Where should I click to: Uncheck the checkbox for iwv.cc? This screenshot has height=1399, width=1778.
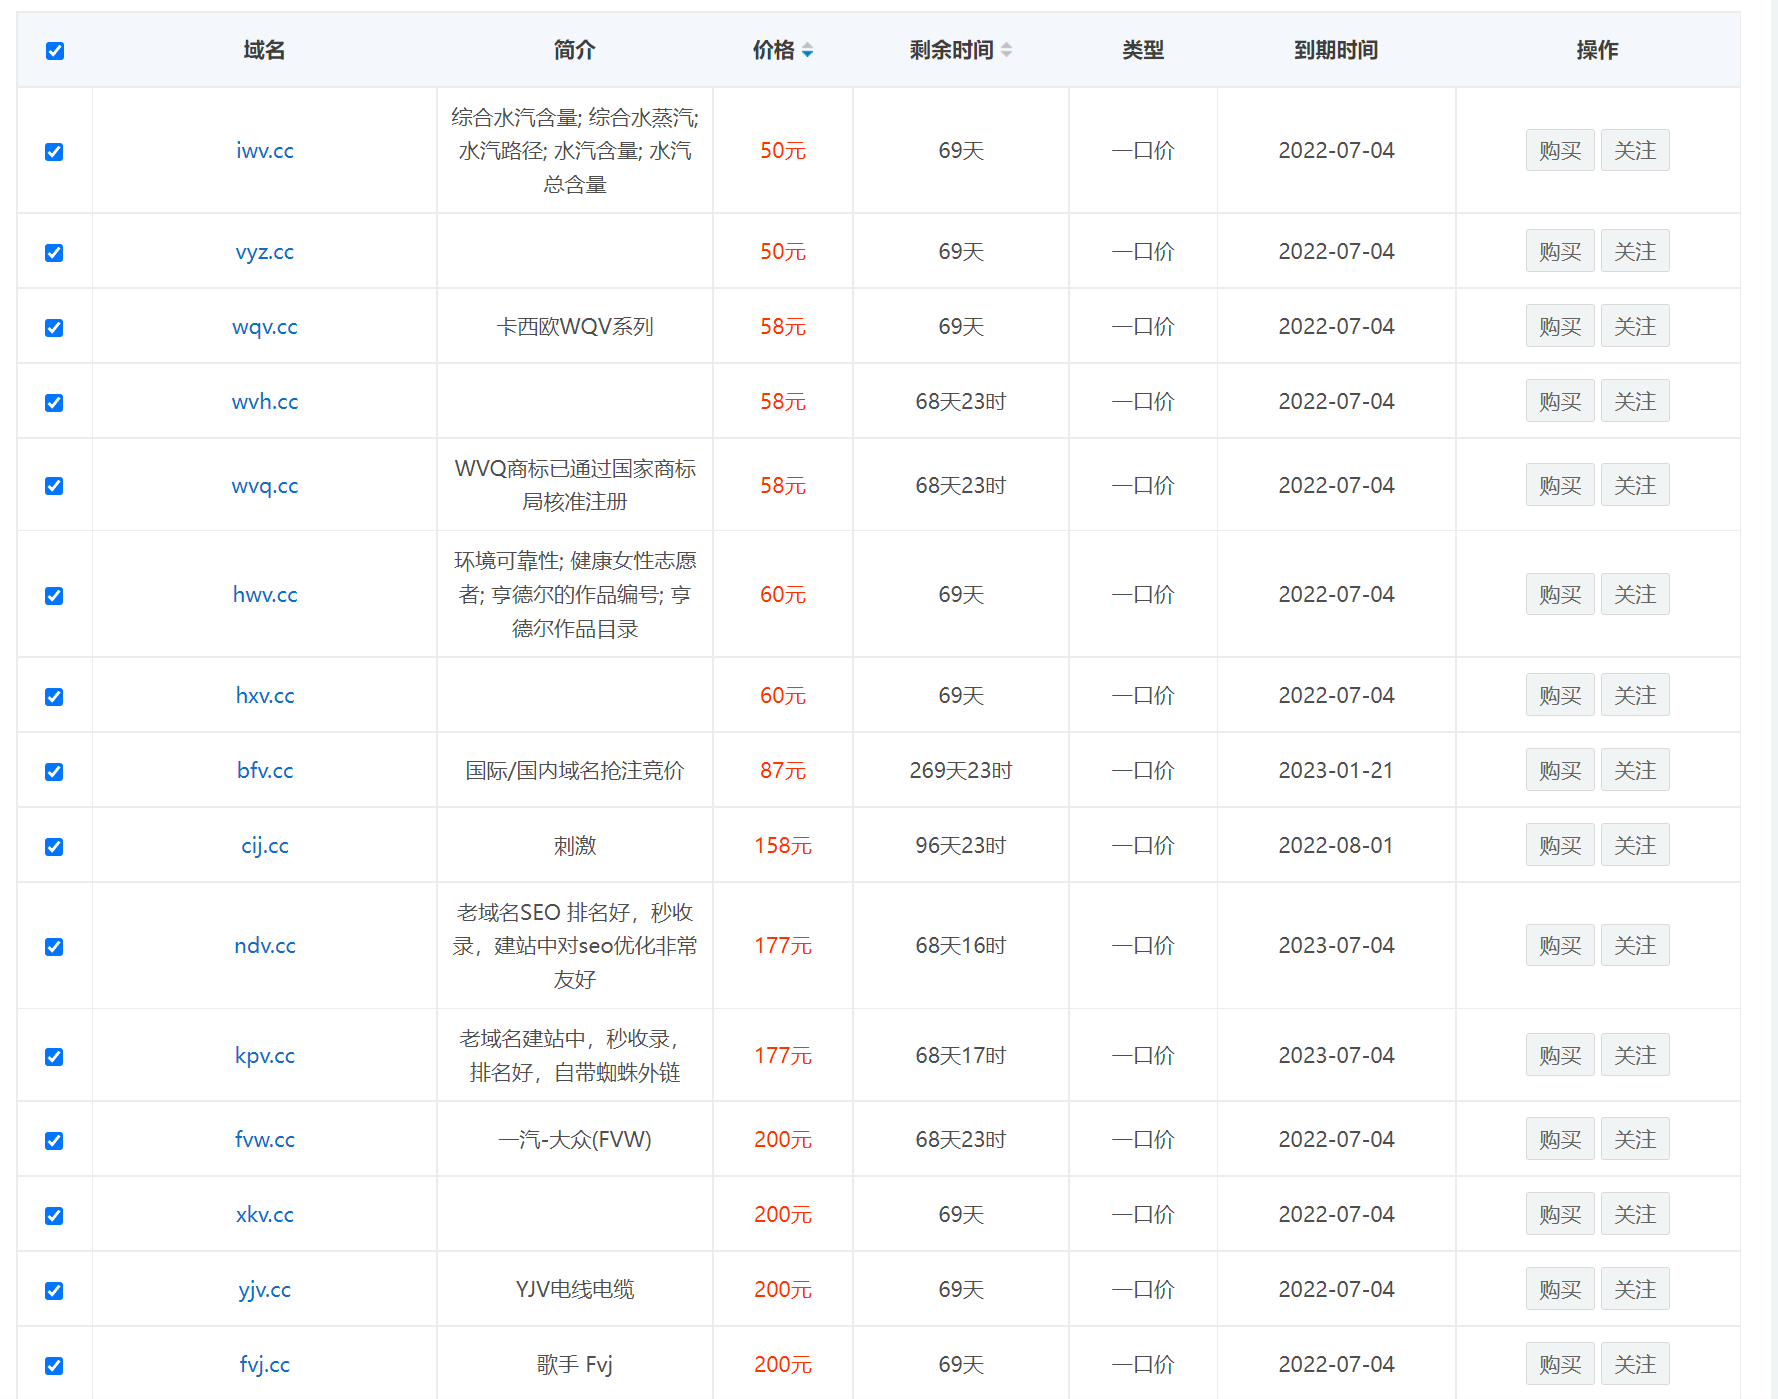(x=54, y=152)
